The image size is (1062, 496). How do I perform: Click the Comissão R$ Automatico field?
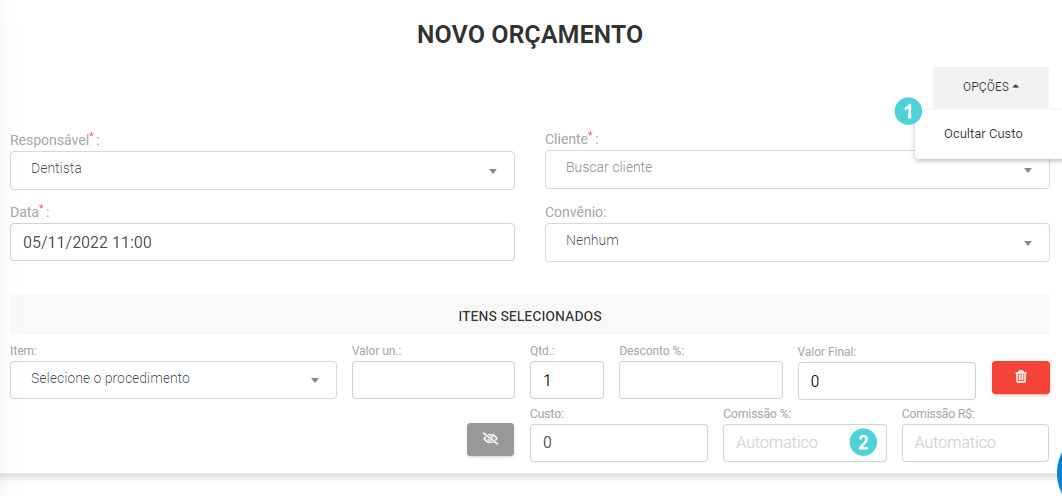[x=975, y=443]
